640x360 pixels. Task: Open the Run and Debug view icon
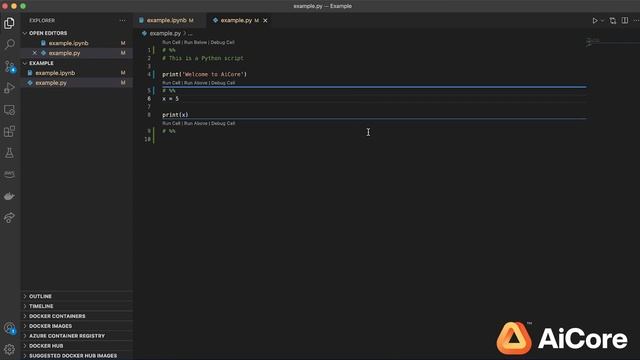(9, 88)
